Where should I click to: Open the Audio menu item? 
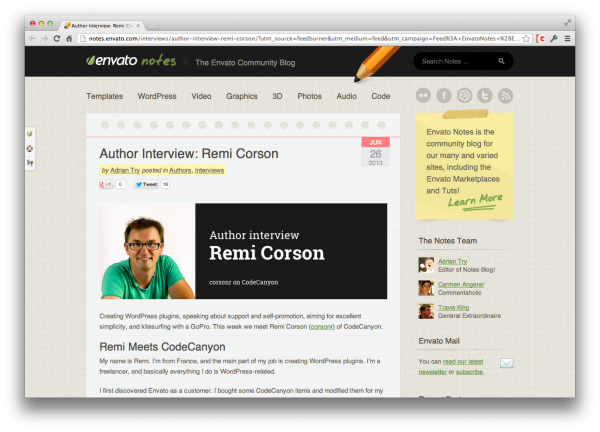pyautogui.click(x=347, y=96)
